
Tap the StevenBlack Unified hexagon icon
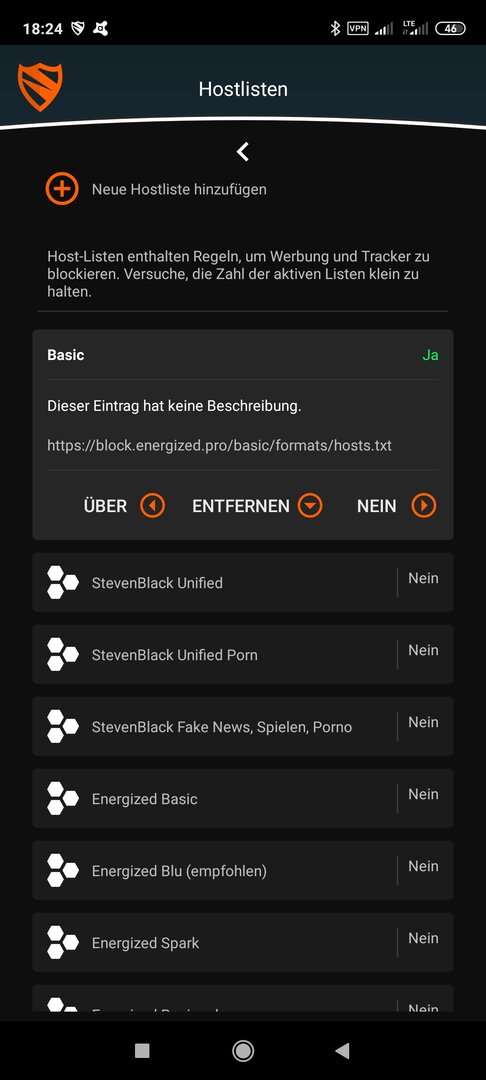(x=62, y=583)
